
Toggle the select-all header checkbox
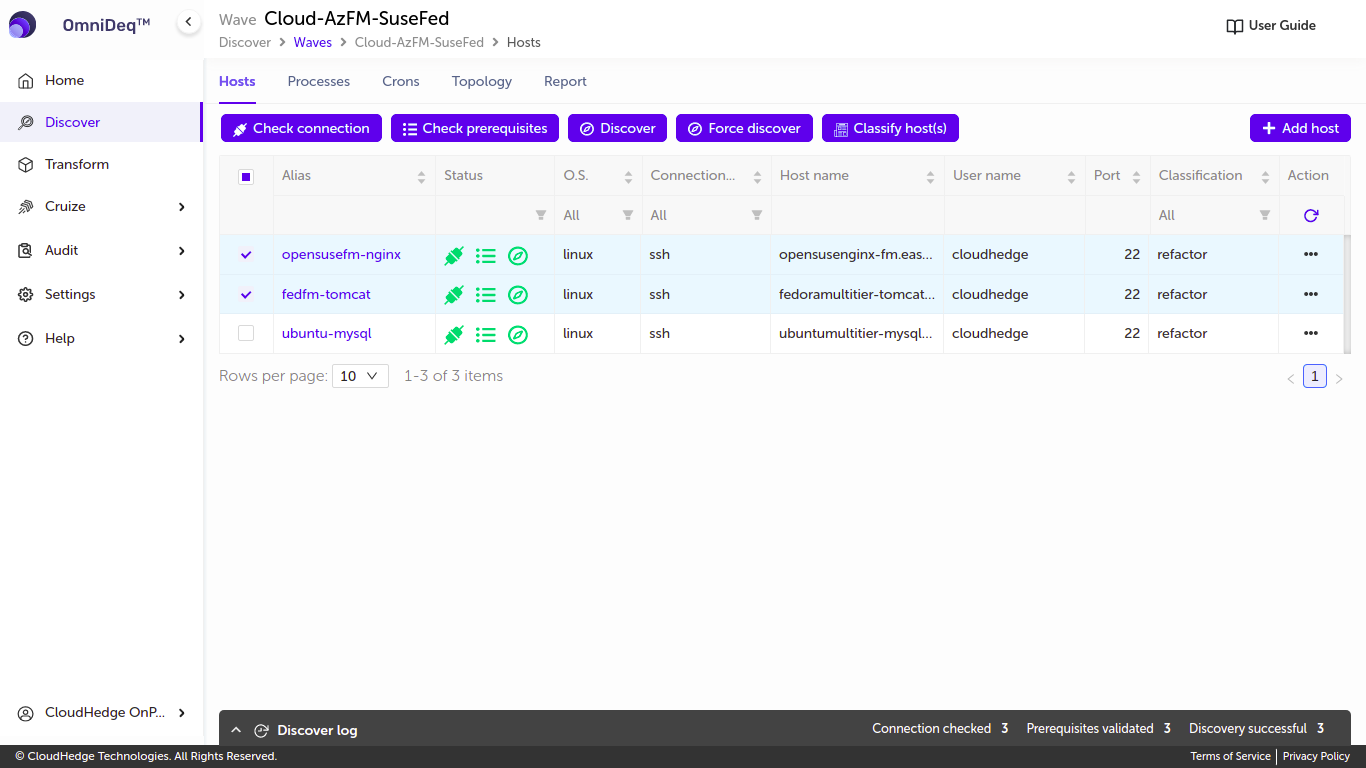click(x=246, y=177)
